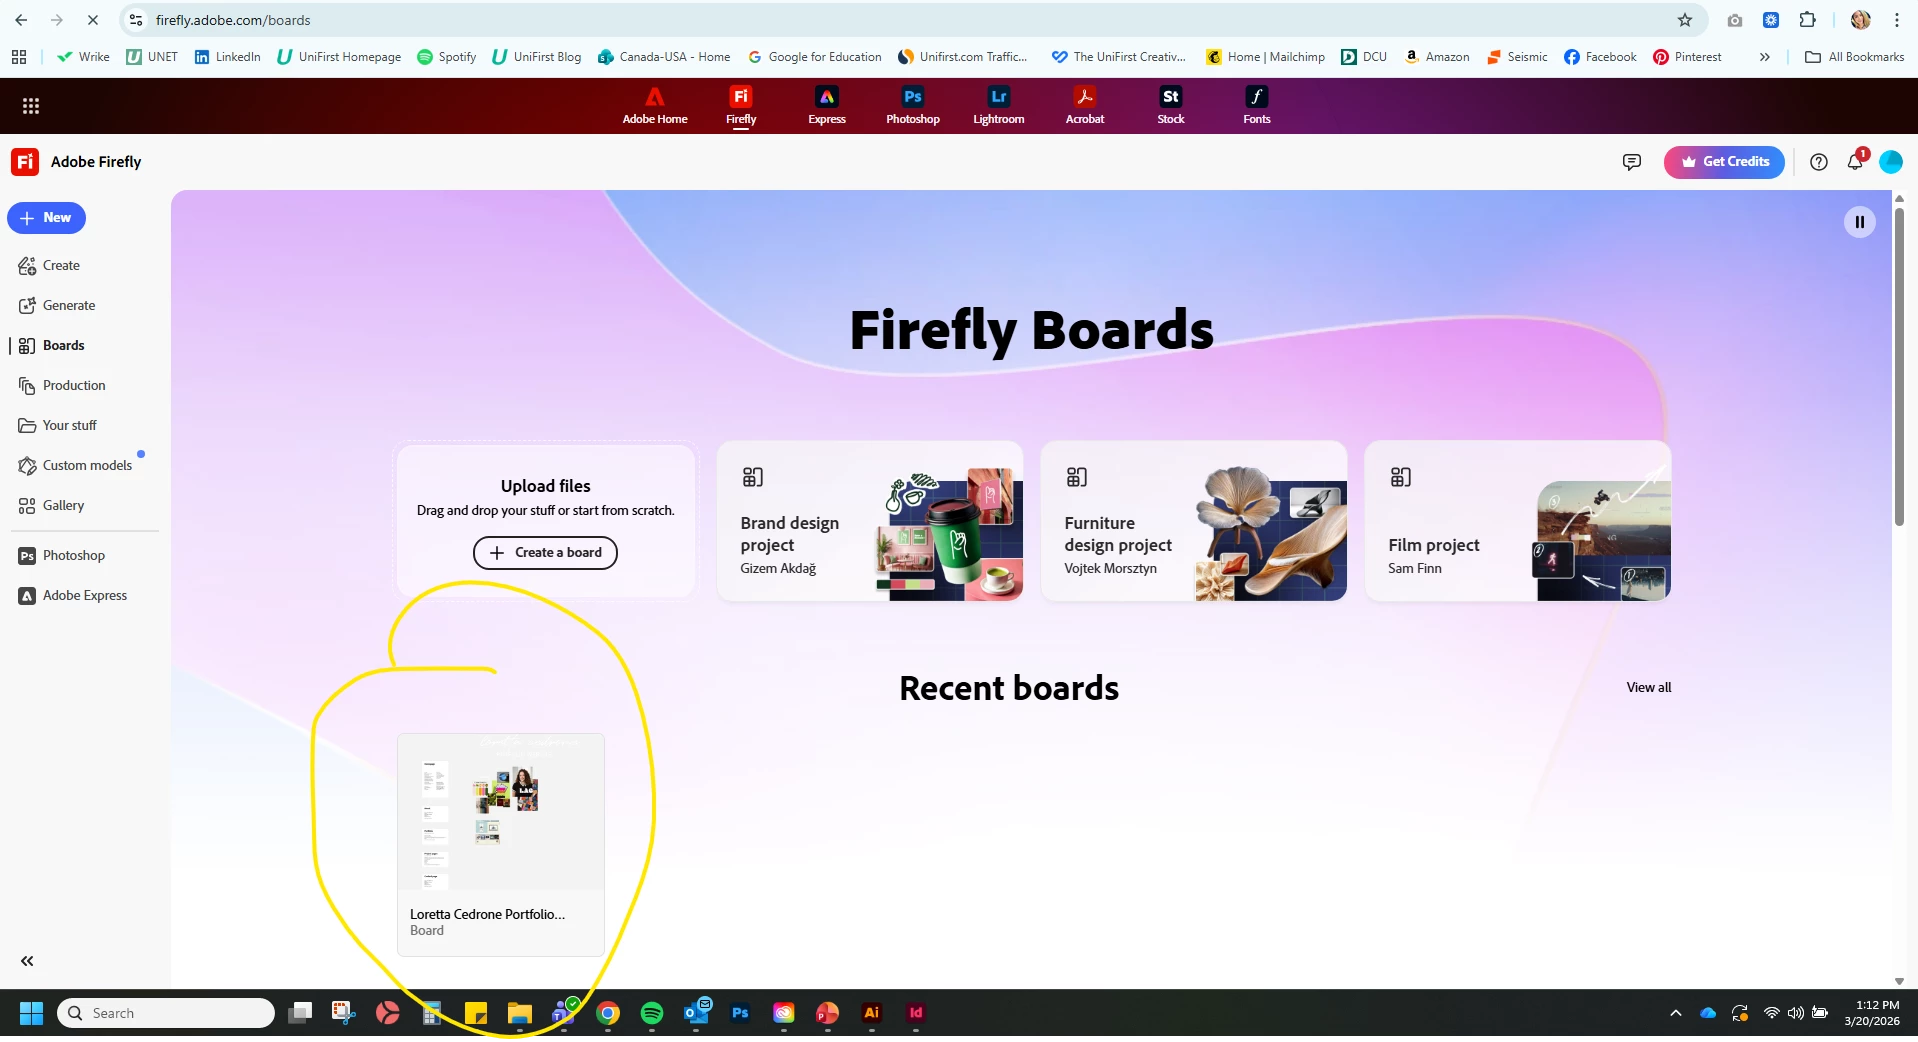Pause the hero background animation
Image resolution: width=1918 pixels, height=1042 pixels.
coord(1860,222)
